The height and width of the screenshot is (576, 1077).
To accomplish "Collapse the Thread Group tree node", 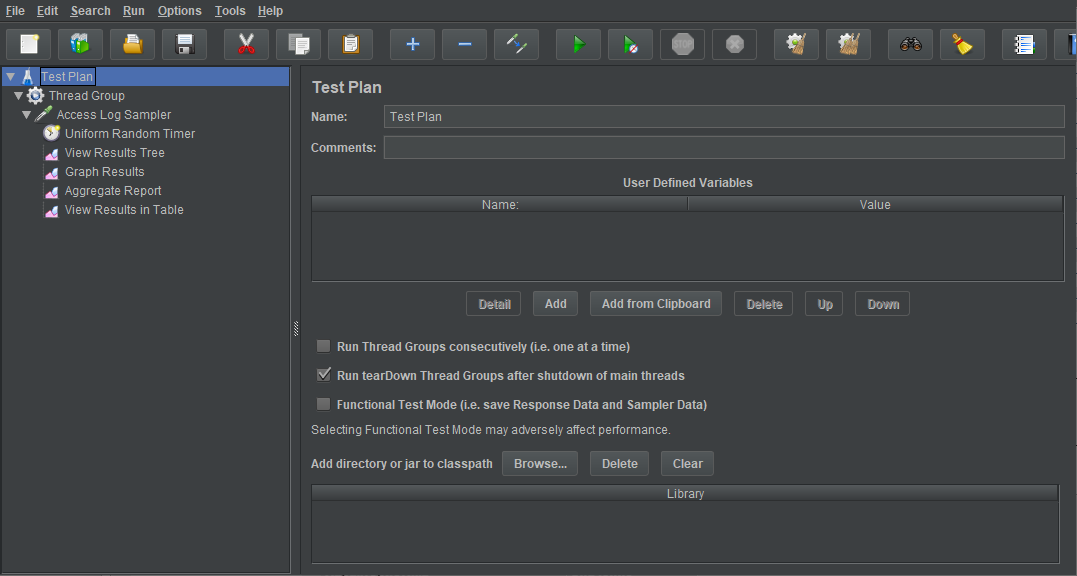I will click(x=19, y=95).
